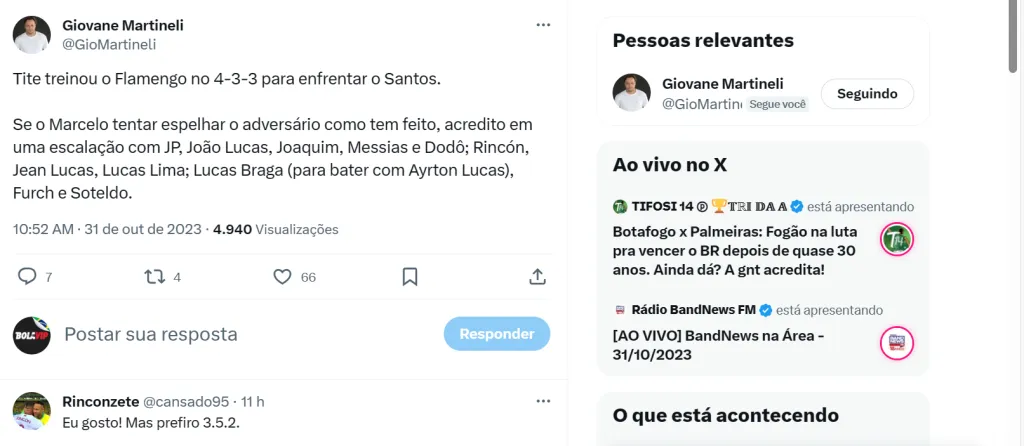1024x446 pixels.
Task: Click the share icon on the tweet
Action: coord(537,277)
